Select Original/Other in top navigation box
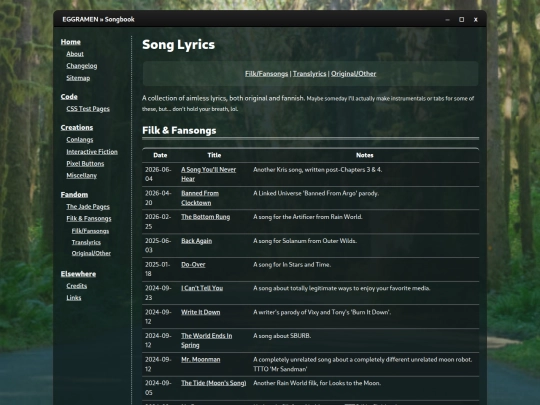540x405 pixels. [353, 74]
